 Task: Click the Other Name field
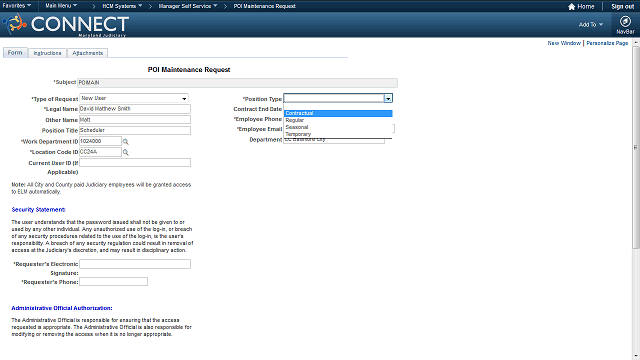[x=135, y=120]
